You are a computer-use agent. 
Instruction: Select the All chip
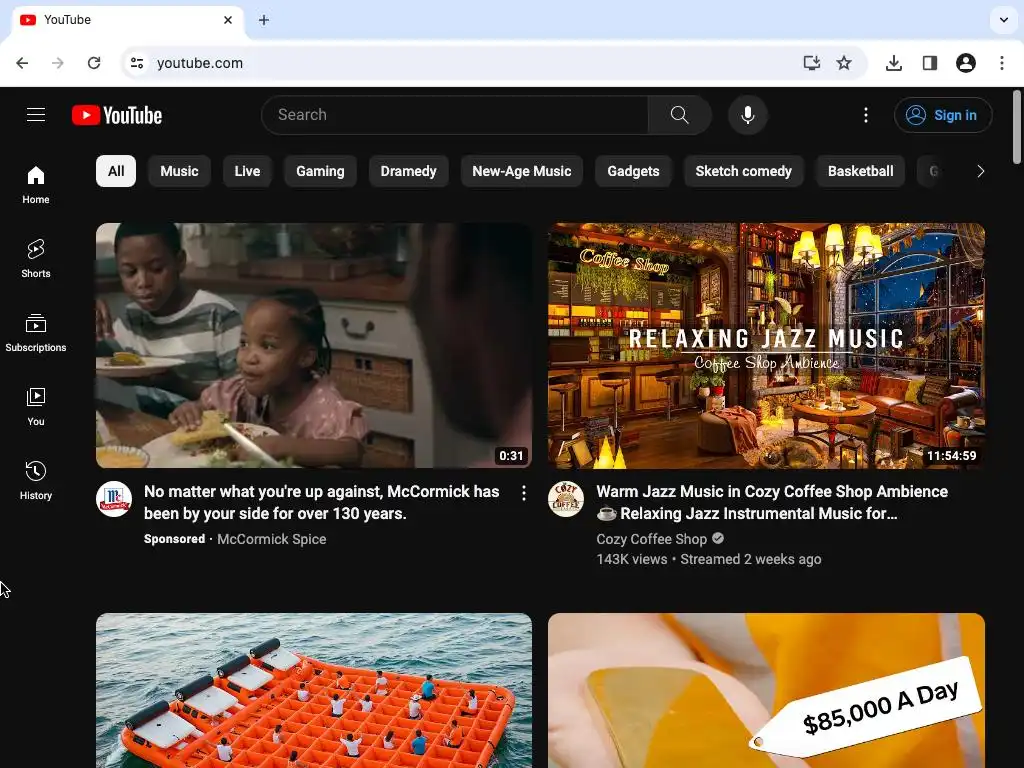[116, 171]
